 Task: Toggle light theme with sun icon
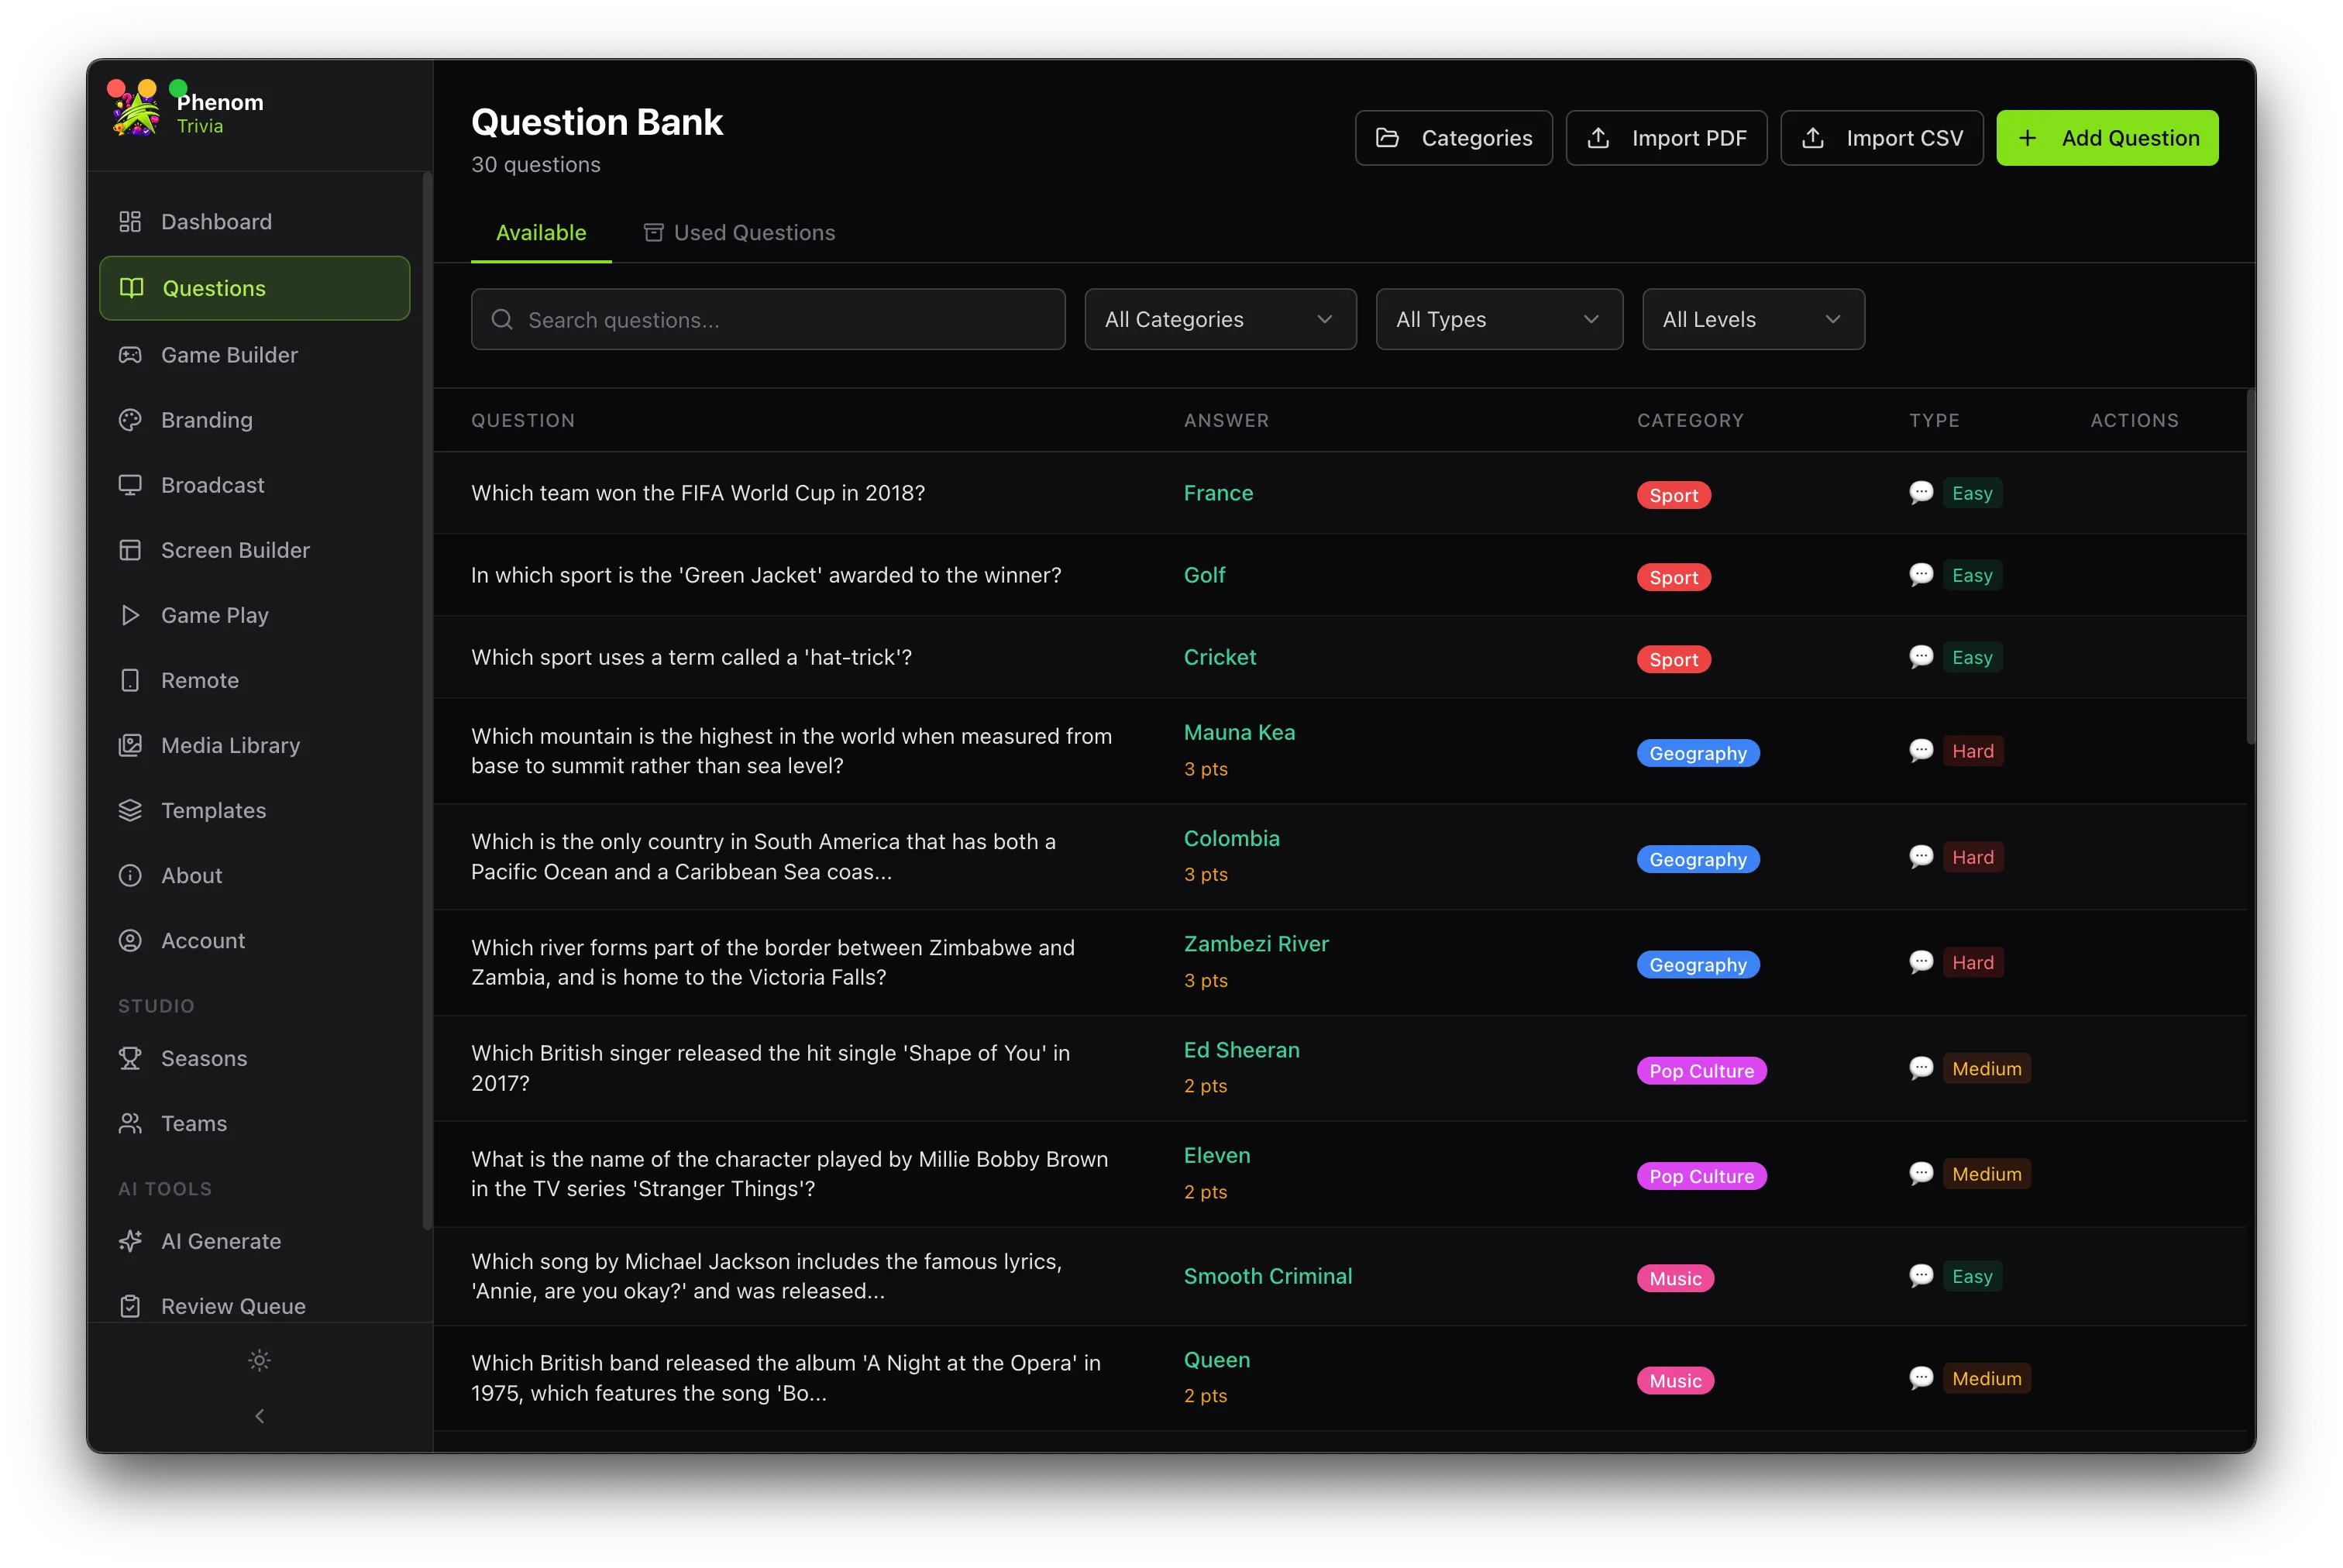259,1360
